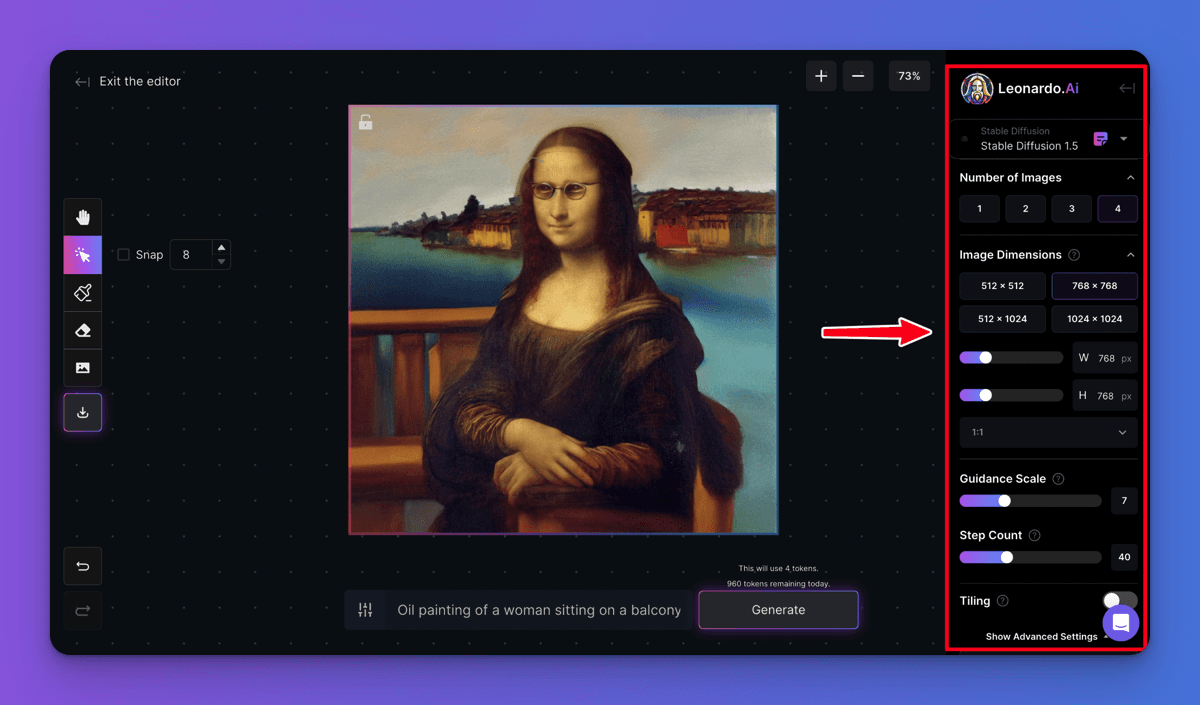Click '960 tokens remaining today.' text
The height and width of the screenshot is (705, 1200).
(778, 583)
